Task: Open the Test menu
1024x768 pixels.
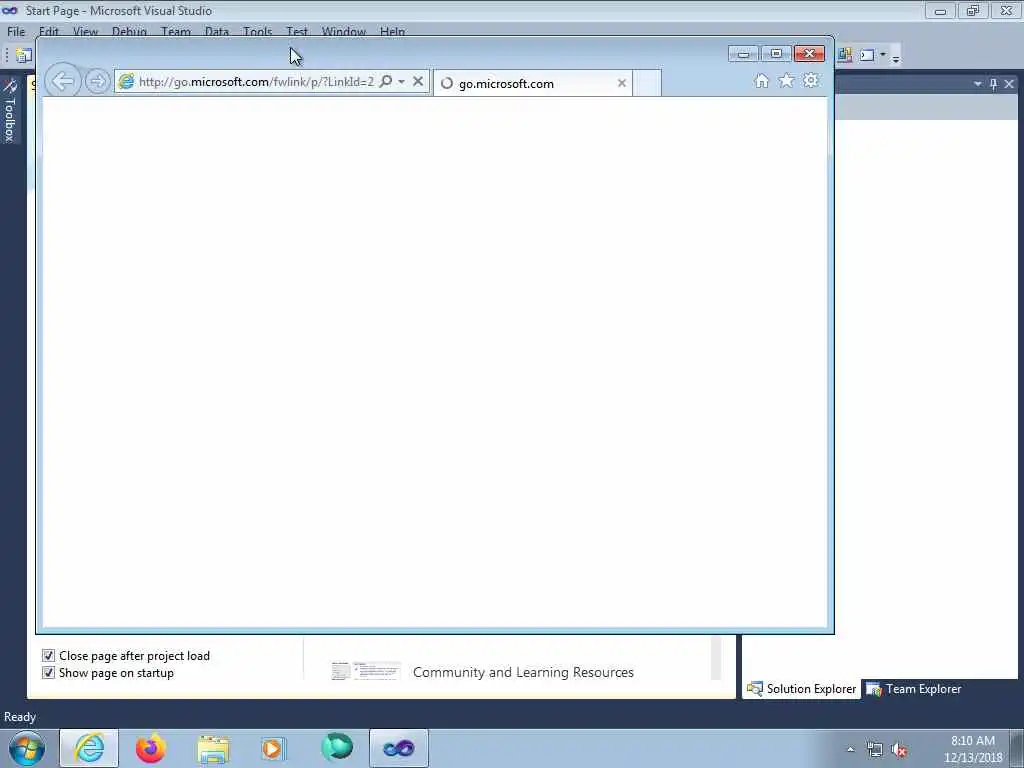Action: pos(296,31)
